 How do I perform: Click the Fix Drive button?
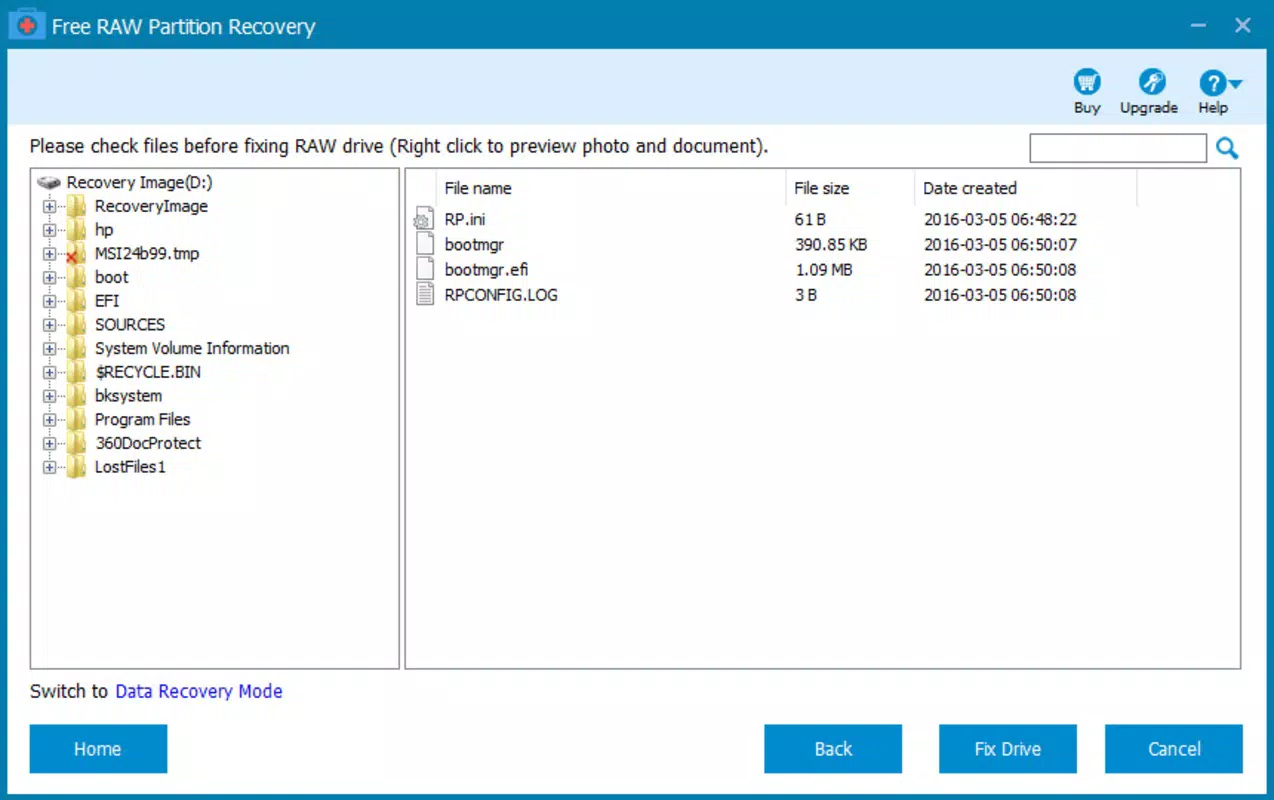1008,749
